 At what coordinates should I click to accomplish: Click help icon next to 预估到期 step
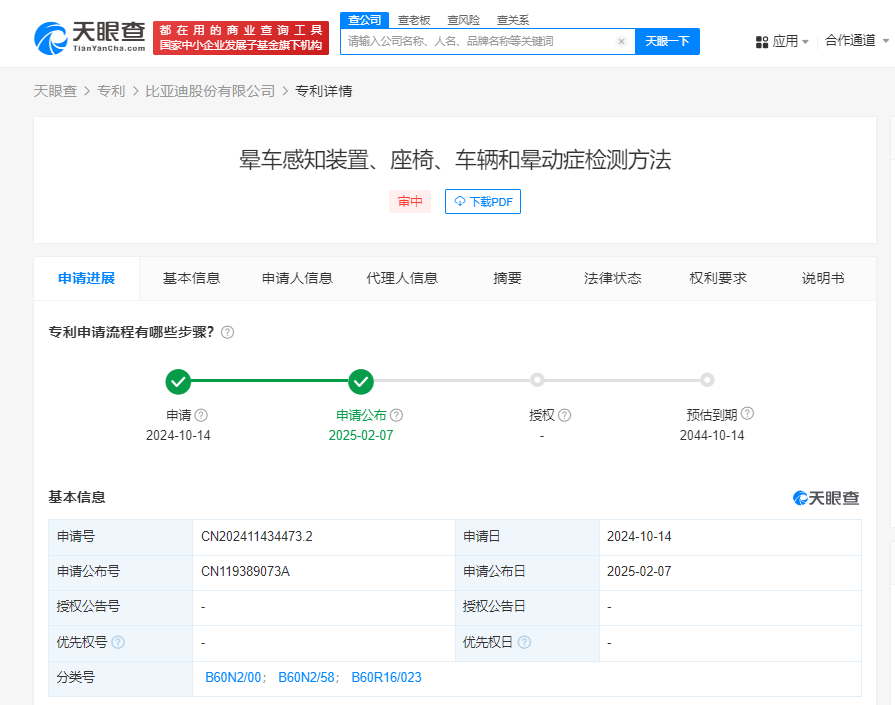747,414
